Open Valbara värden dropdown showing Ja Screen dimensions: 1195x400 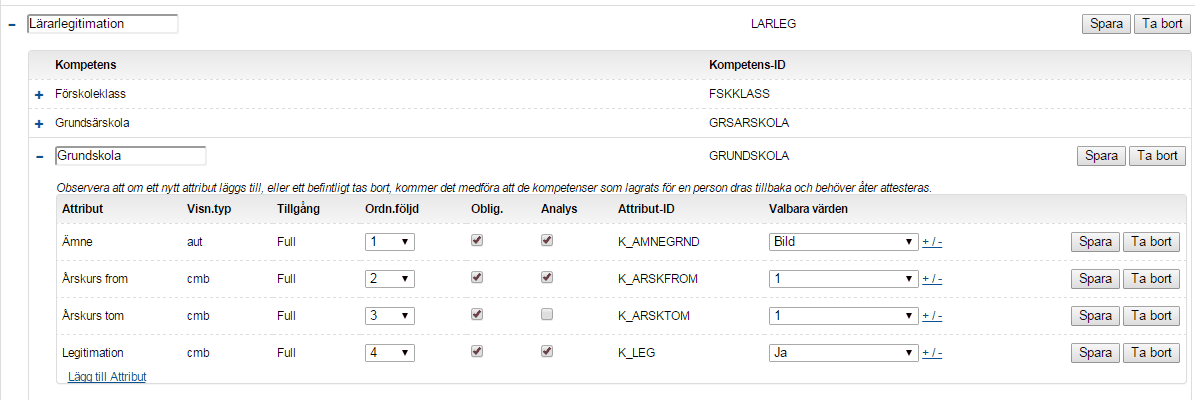tap(842, 353)
